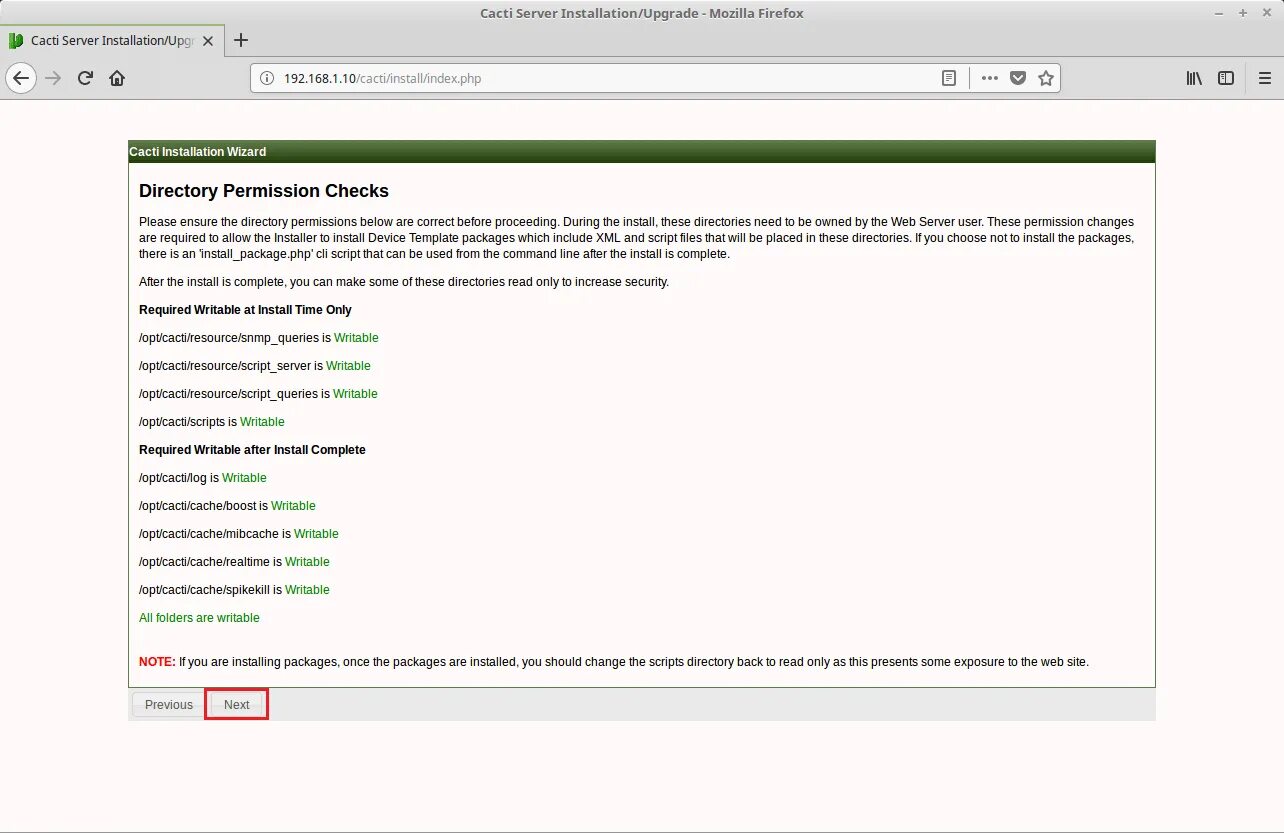Click the Next button in wizard
The height and width of the screenshot is (833, 1284).
pyautogui.click(x=237, y=705)
